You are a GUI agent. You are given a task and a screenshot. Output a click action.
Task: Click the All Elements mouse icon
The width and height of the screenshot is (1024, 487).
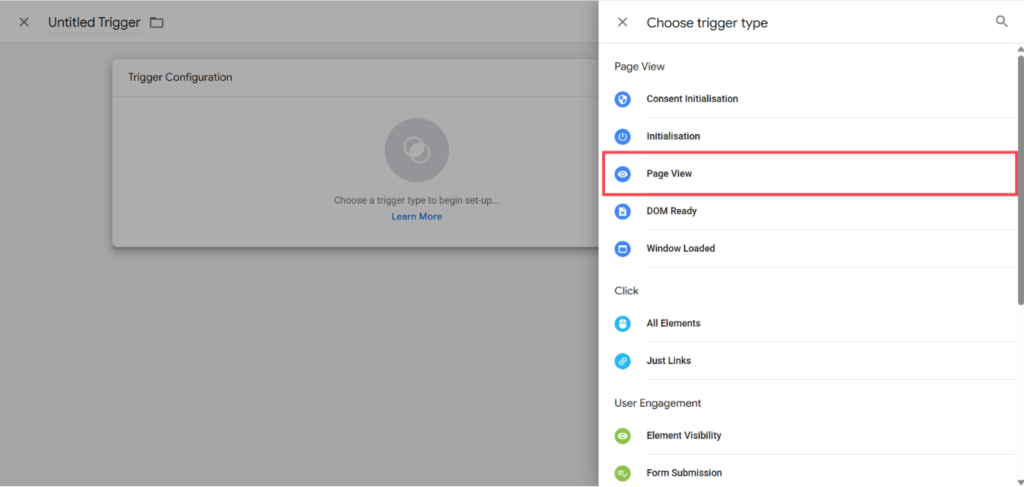622,324
